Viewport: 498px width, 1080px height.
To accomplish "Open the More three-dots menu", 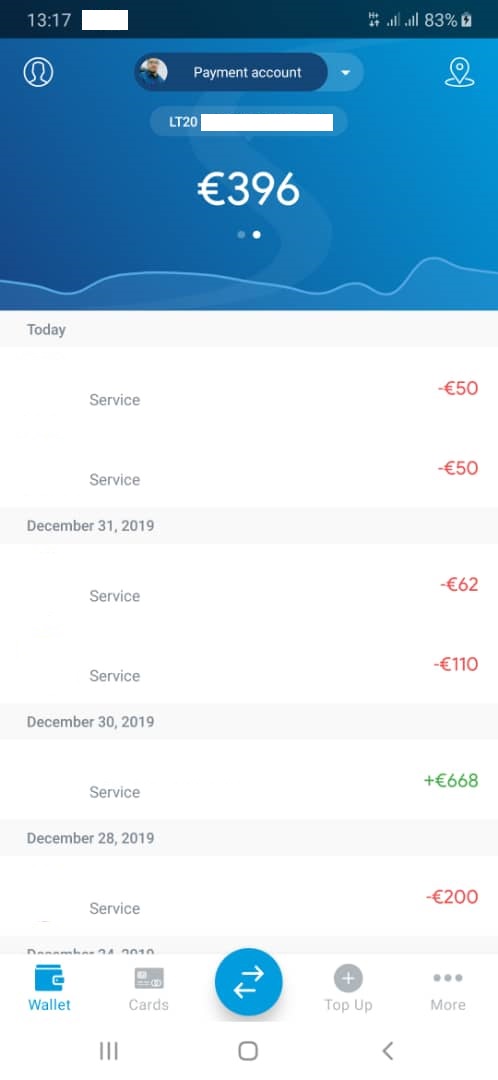I will pyautogui.click(x=448, y=977).
